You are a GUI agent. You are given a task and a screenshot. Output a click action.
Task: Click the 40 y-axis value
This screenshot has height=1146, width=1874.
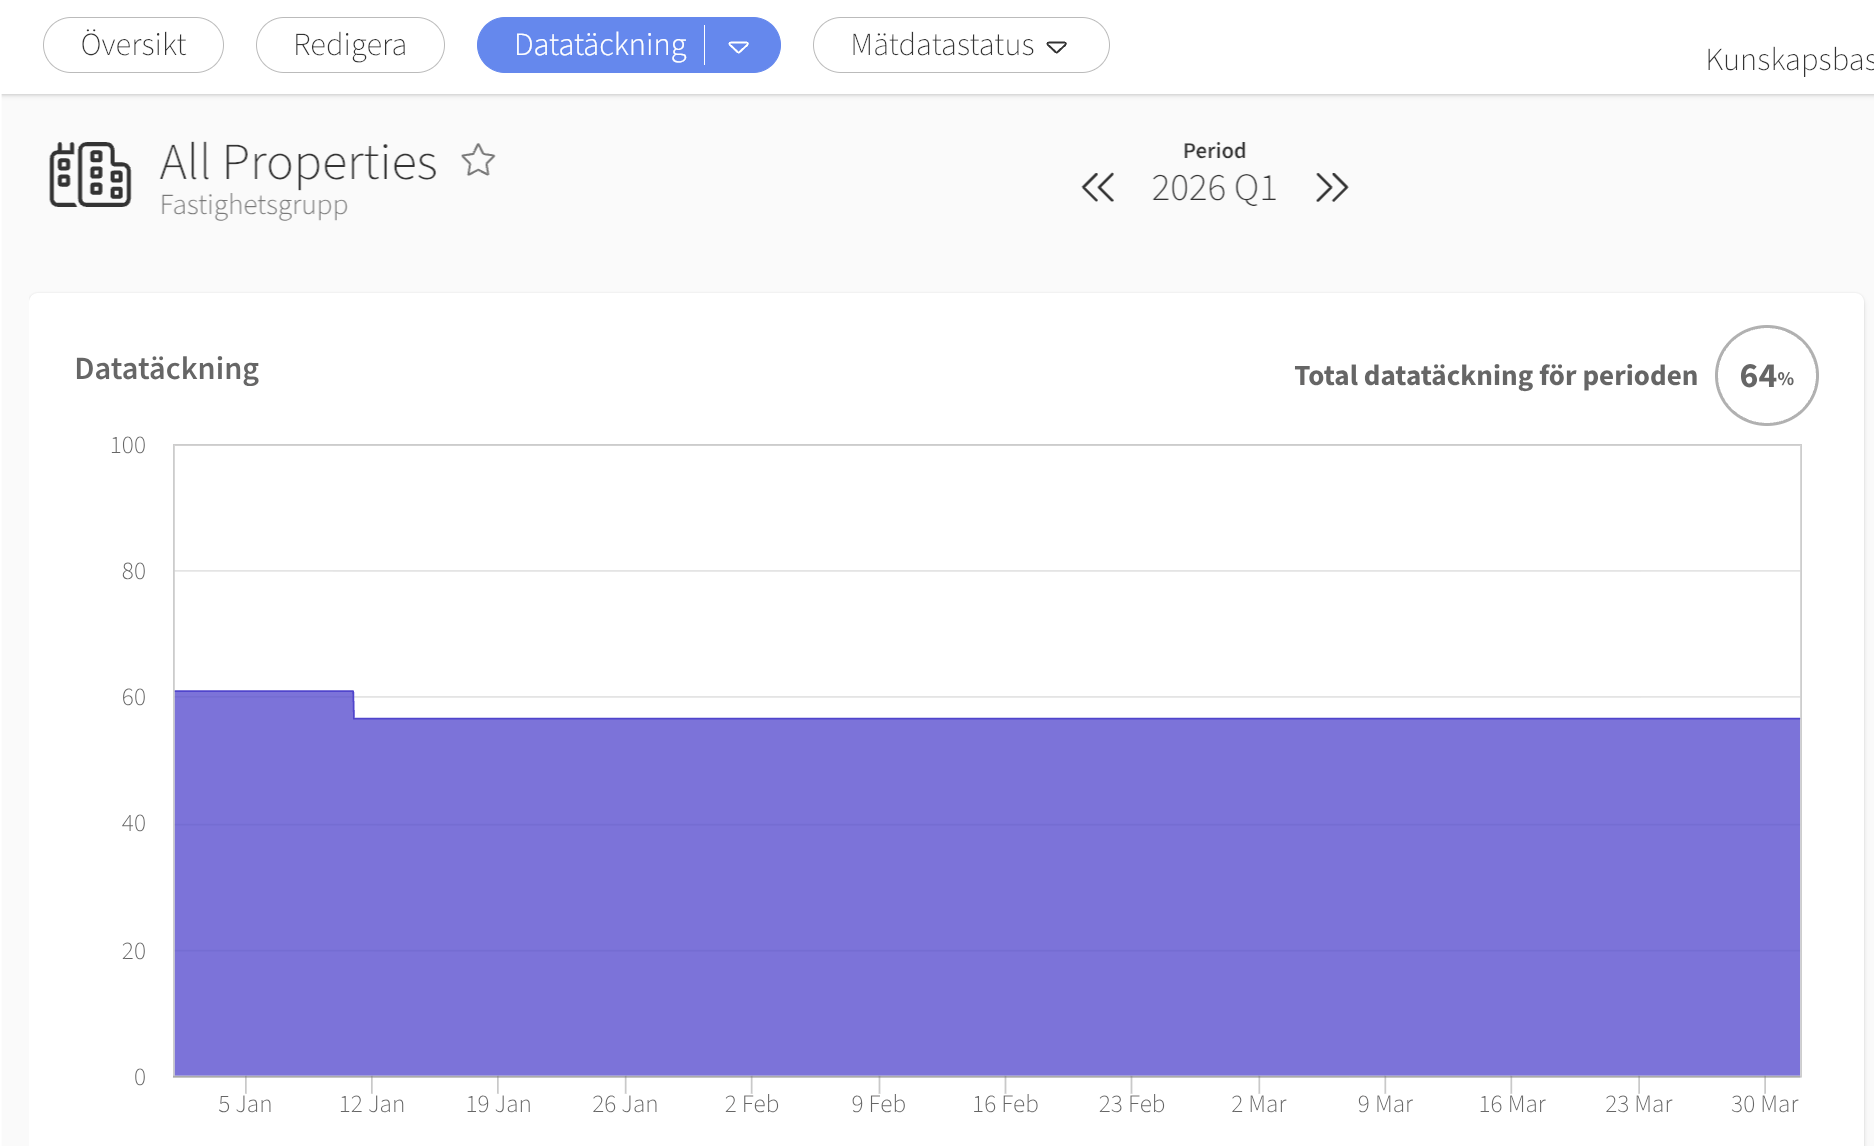[x=133, y=823]
